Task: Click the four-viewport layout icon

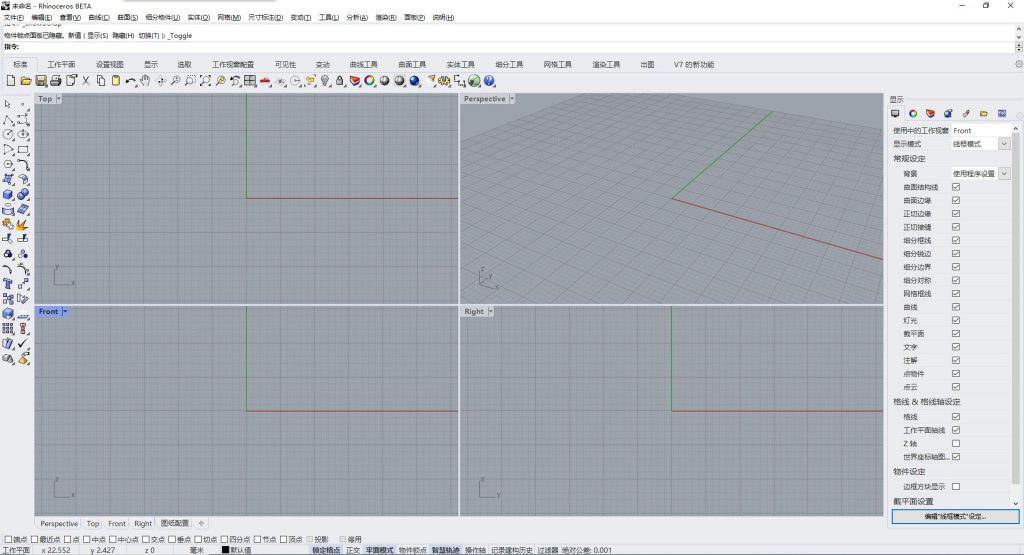Action: pyautogui.click(x=250, y=81)
